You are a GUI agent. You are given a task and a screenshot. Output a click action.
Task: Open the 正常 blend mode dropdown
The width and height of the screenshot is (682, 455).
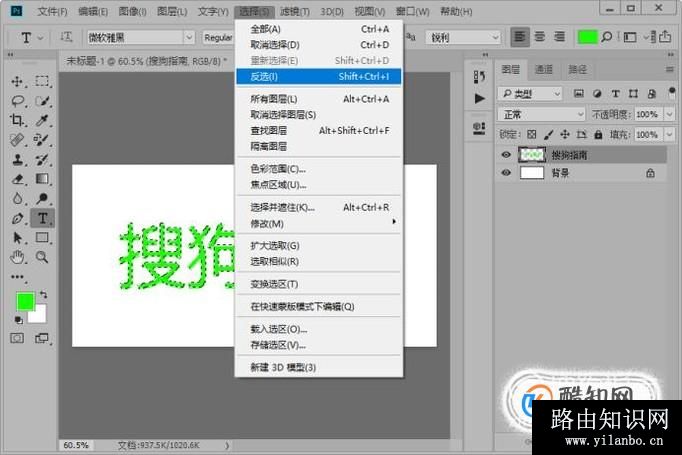click(x=542, y=114)
